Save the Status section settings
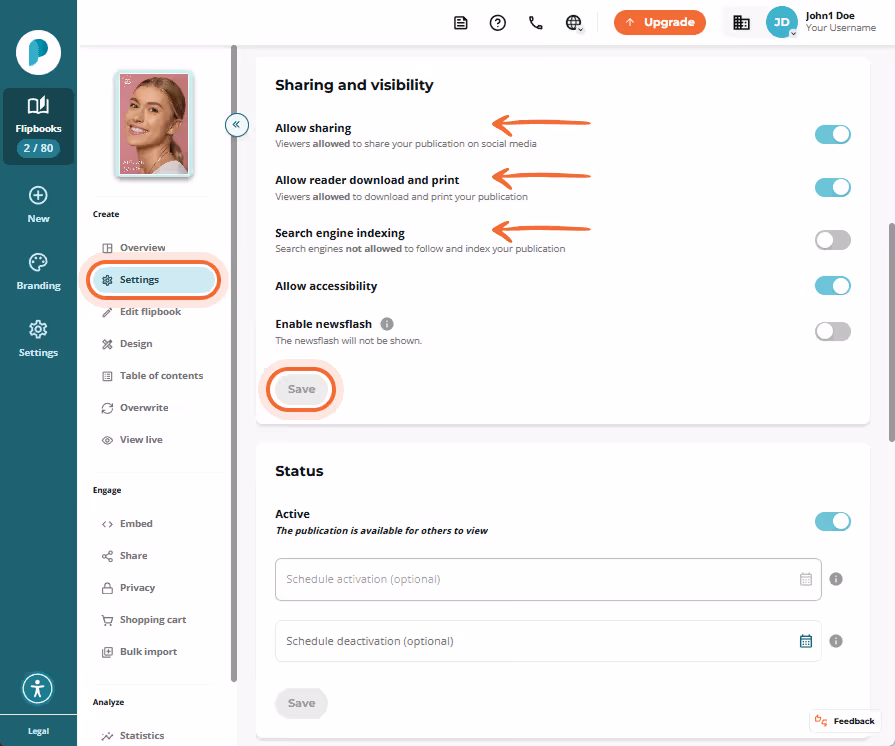Viewport: 895px width, 746px height. tap(301, 703)
